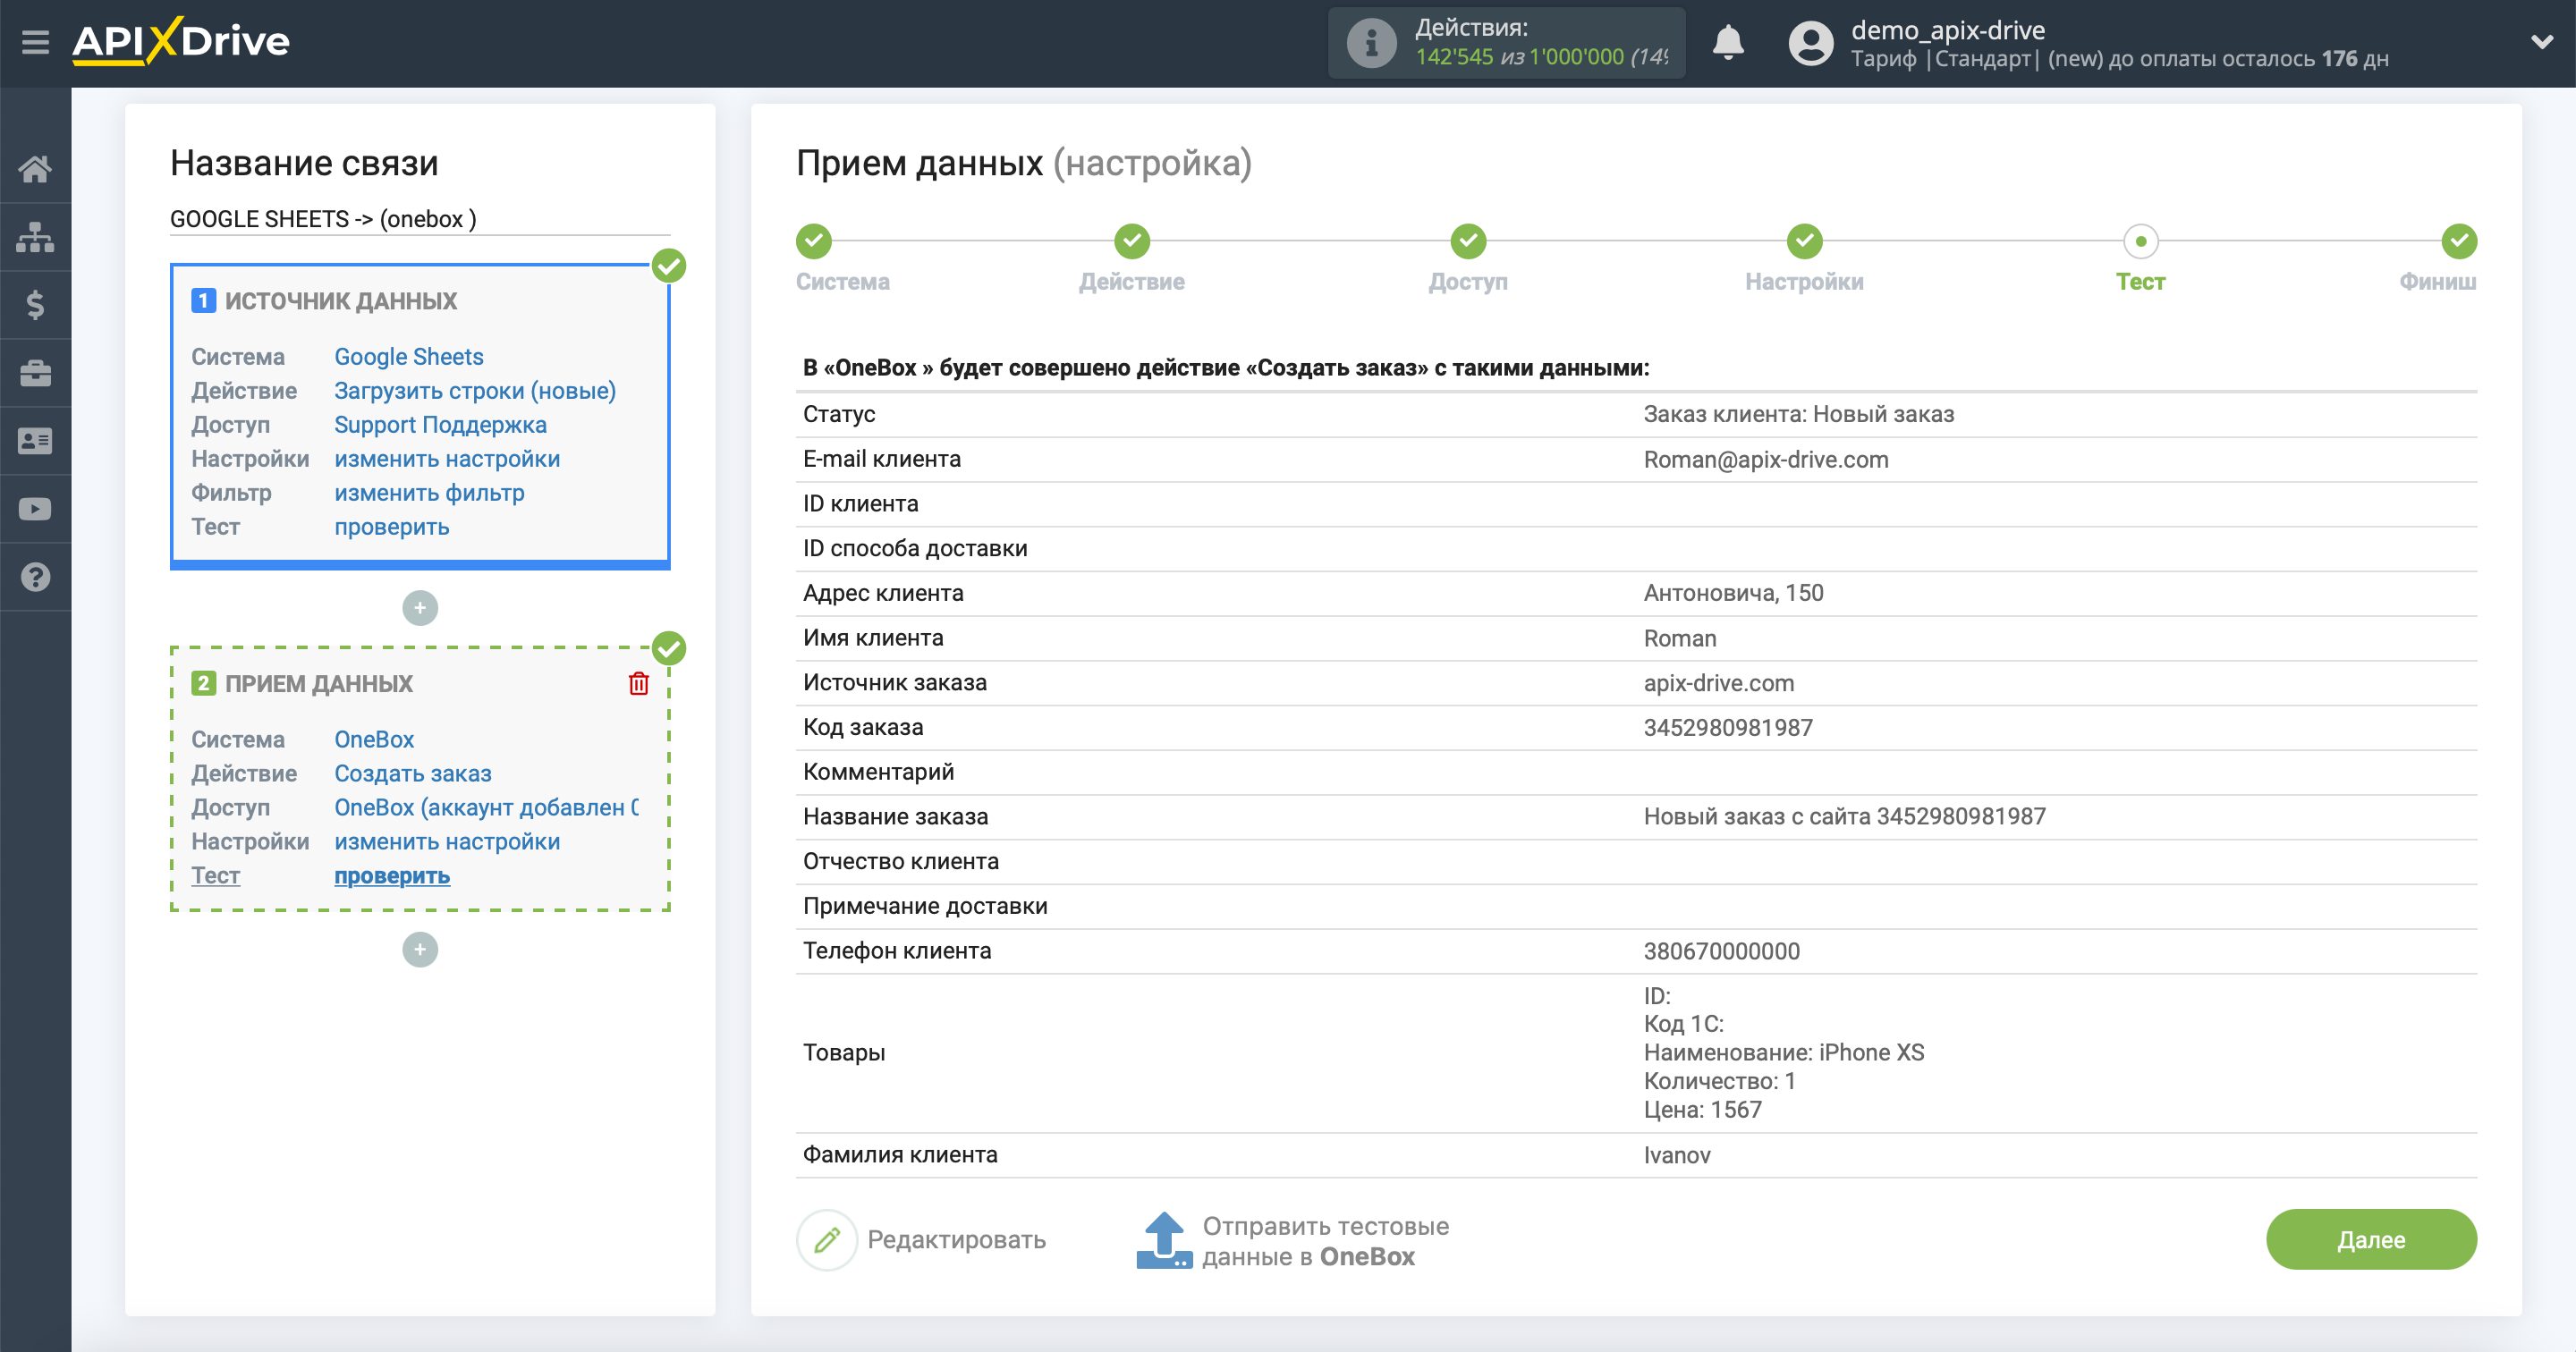Click the Действия counter panel

[x=1506, y=43]
